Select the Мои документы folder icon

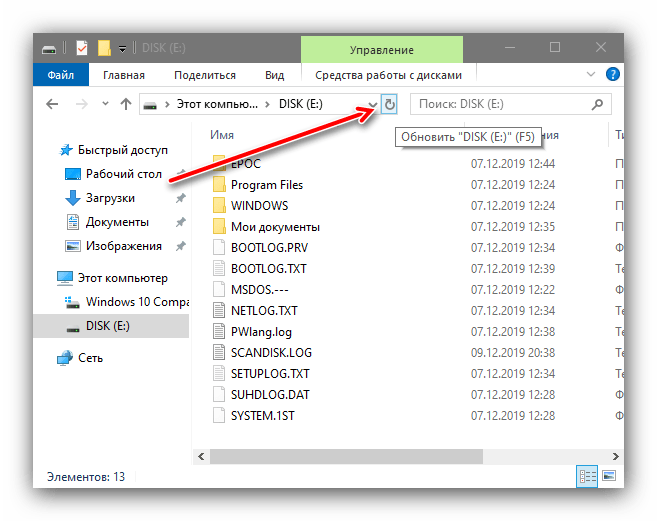[219, 226]
